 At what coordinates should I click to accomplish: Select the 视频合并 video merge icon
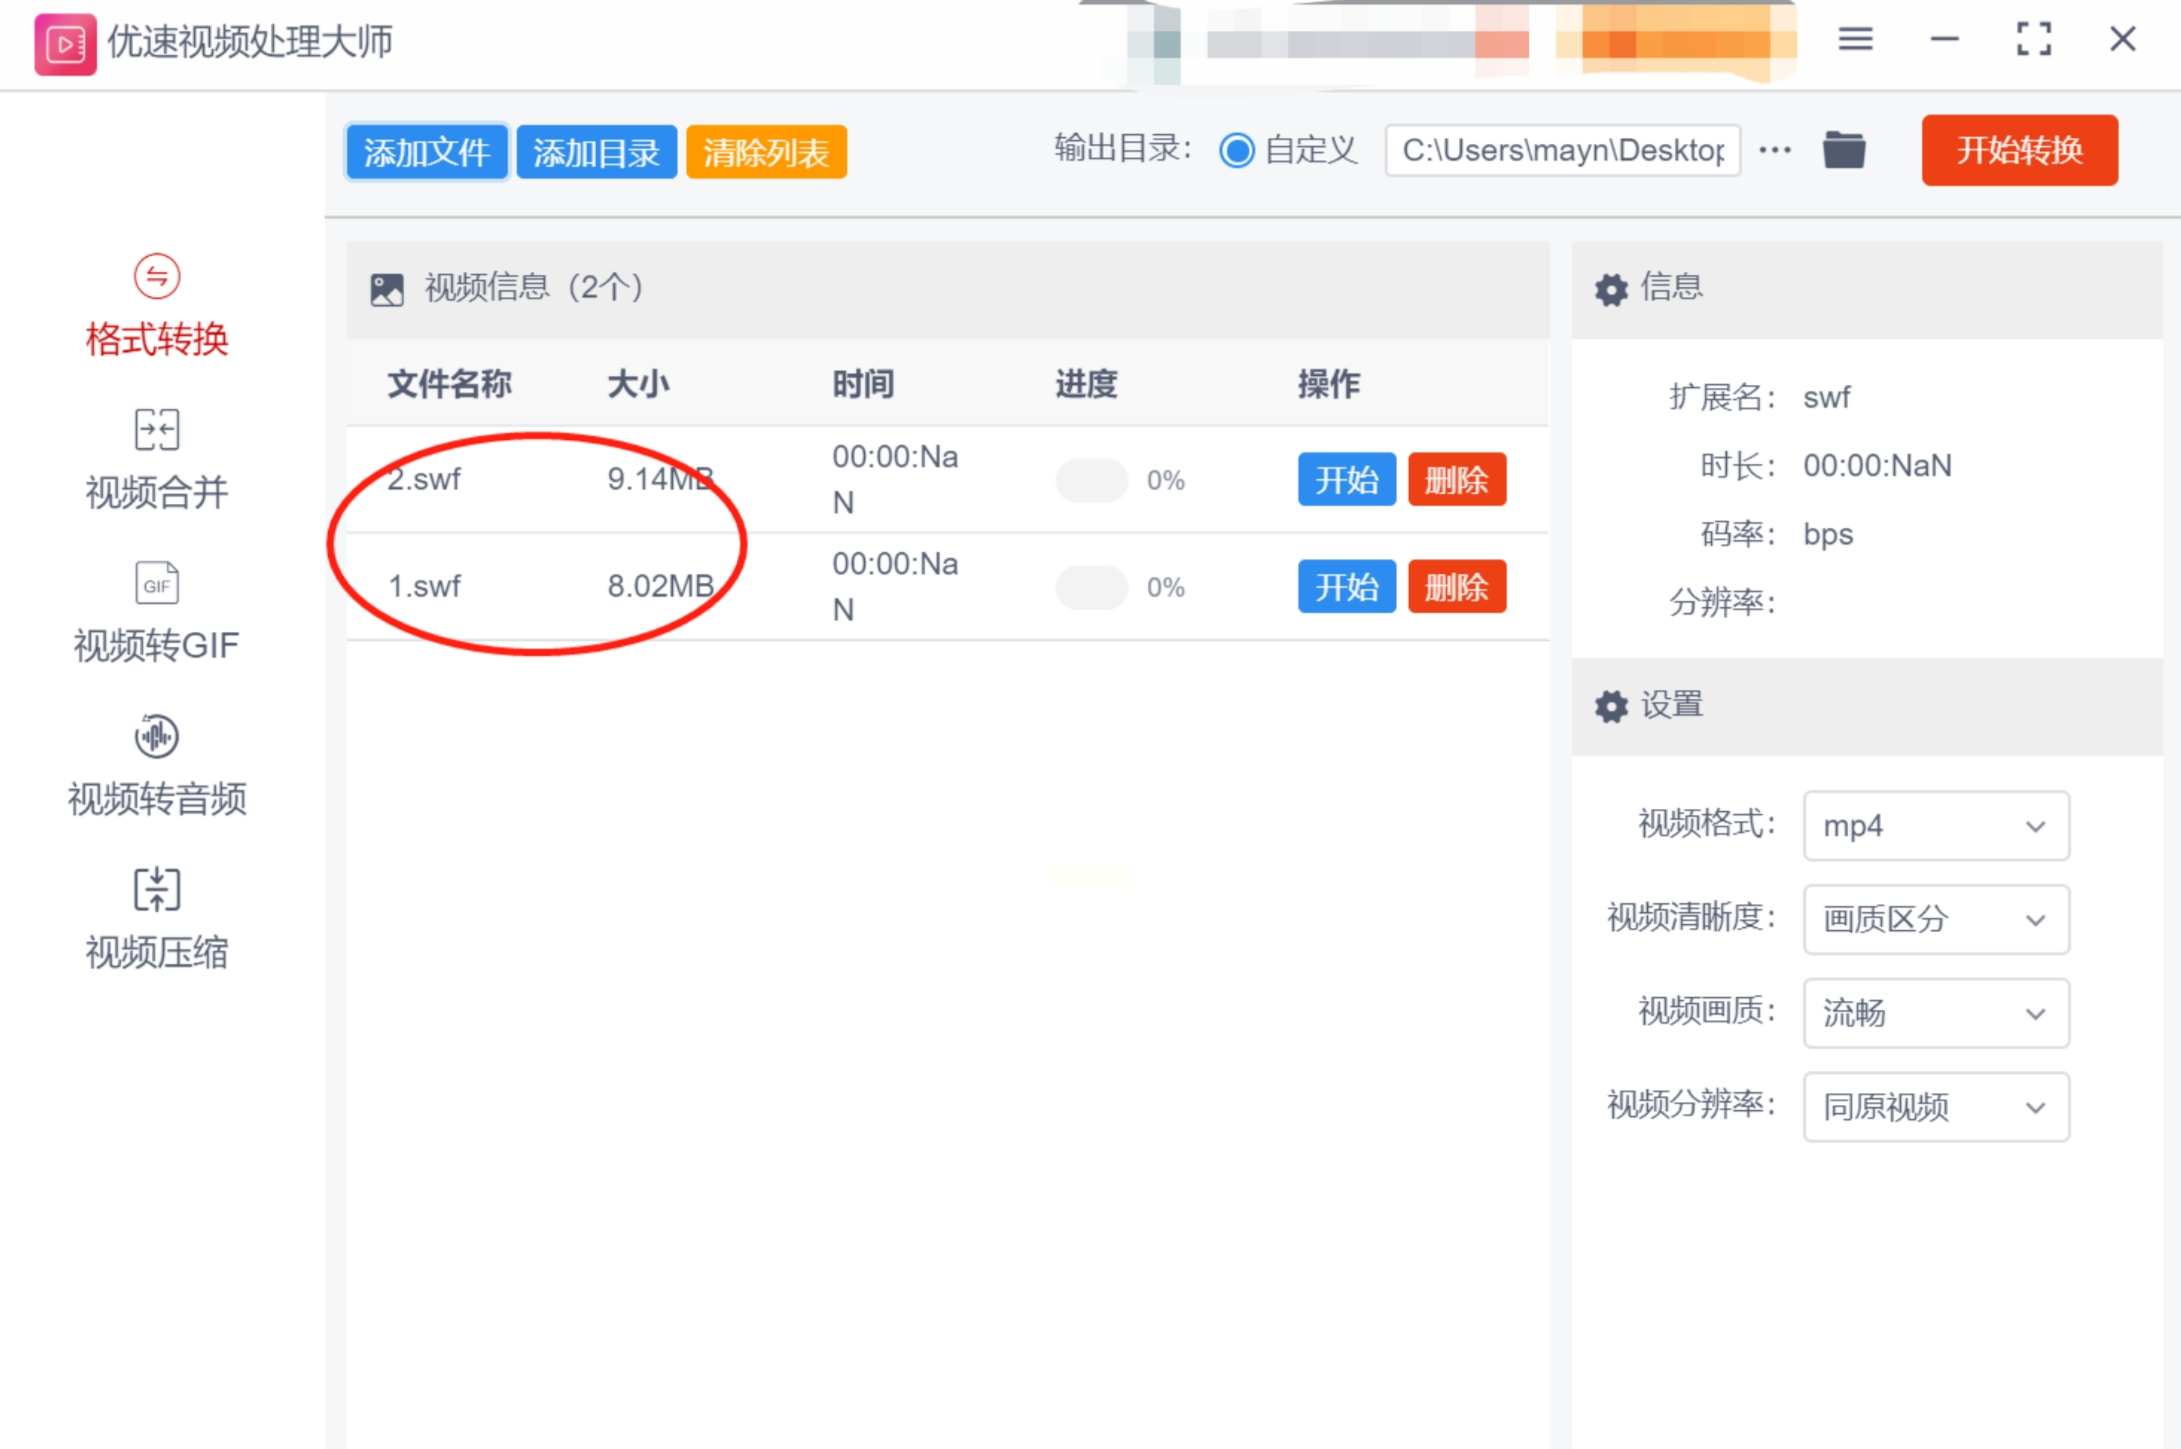157,430
